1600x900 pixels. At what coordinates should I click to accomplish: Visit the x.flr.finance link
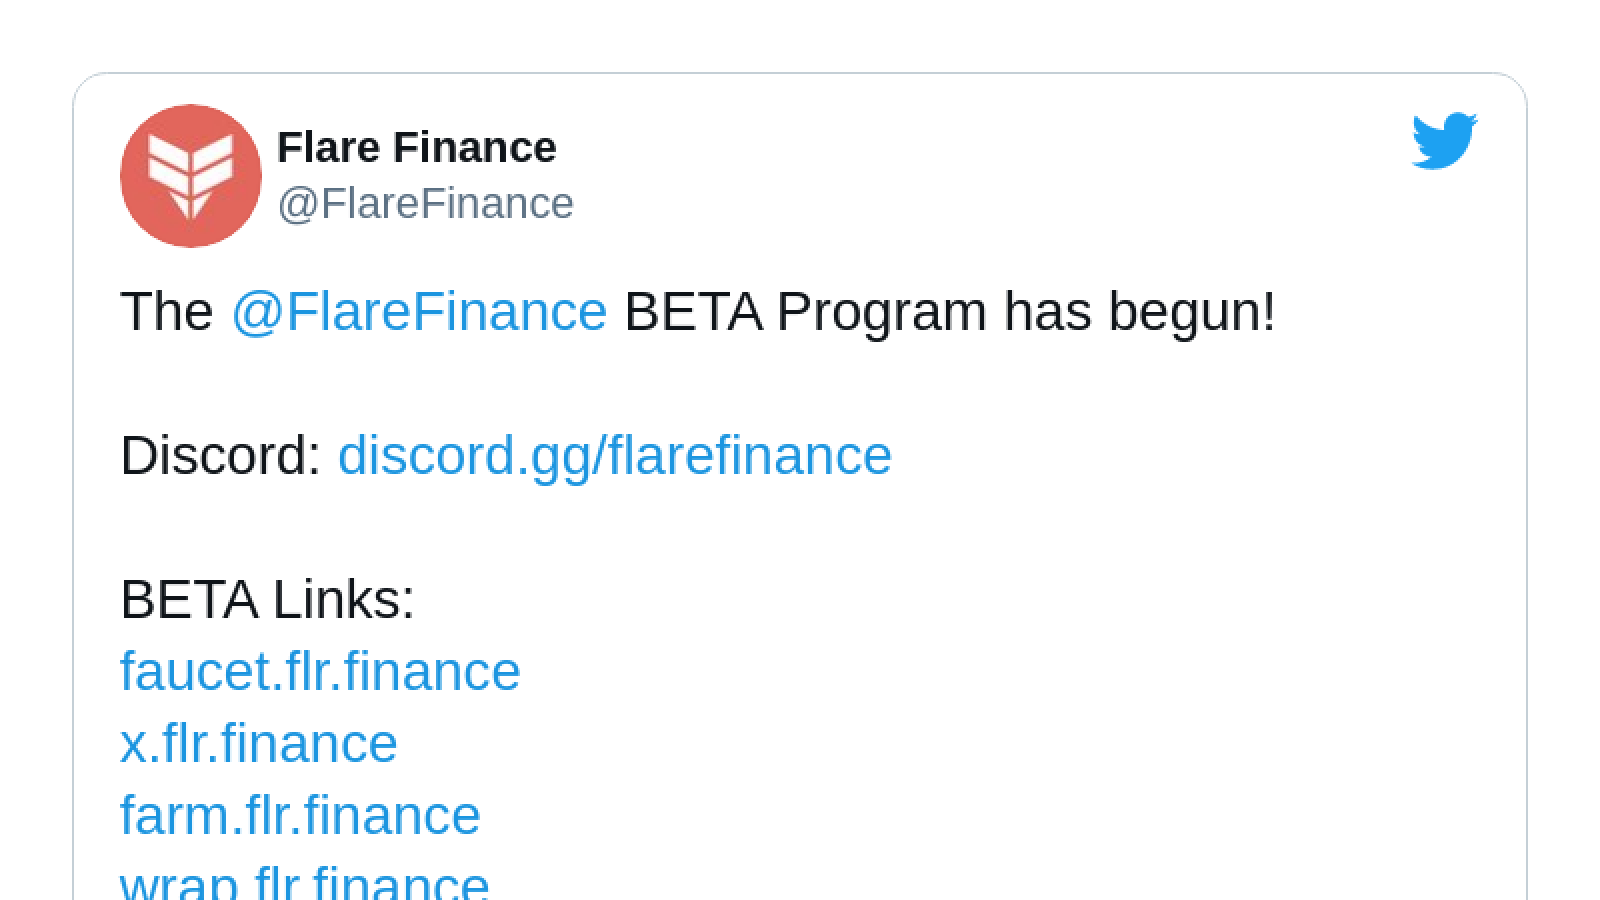point(259,744)
